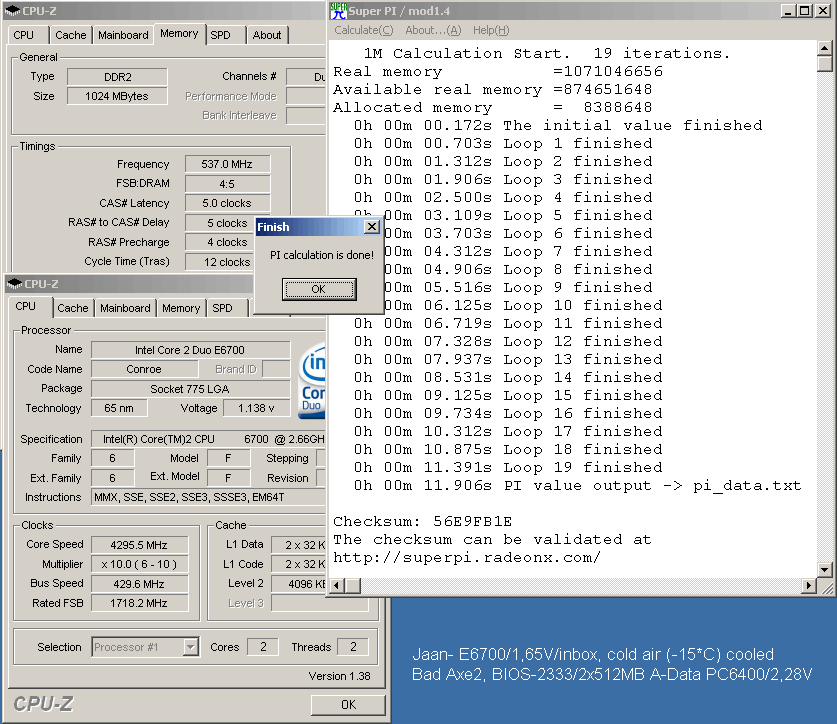Click the Threads count field
The width and height of the screenshot is (837, 724).
pyautogui.click(x=353, y=647)
